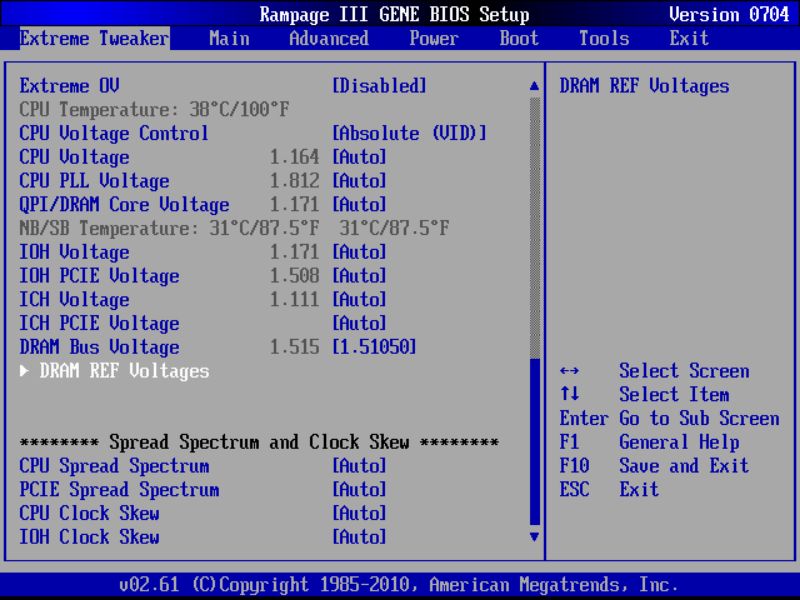Set ICH PCIE Voltage [Auto] value
800x600 pixels.
359,323
